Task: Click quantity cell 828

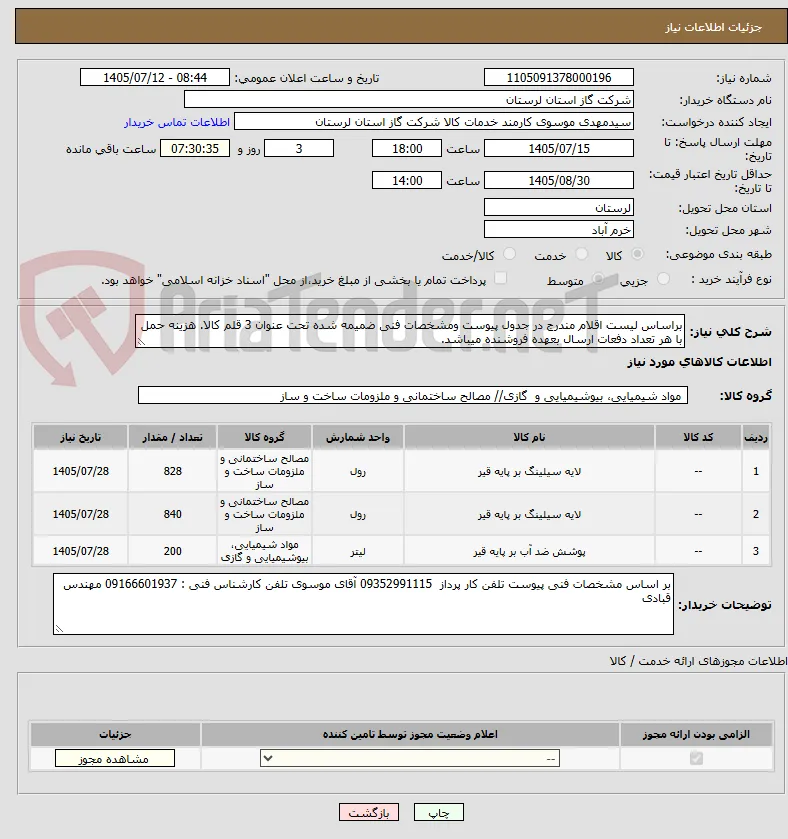Action: pyautogui.click(x=172, y=471)
